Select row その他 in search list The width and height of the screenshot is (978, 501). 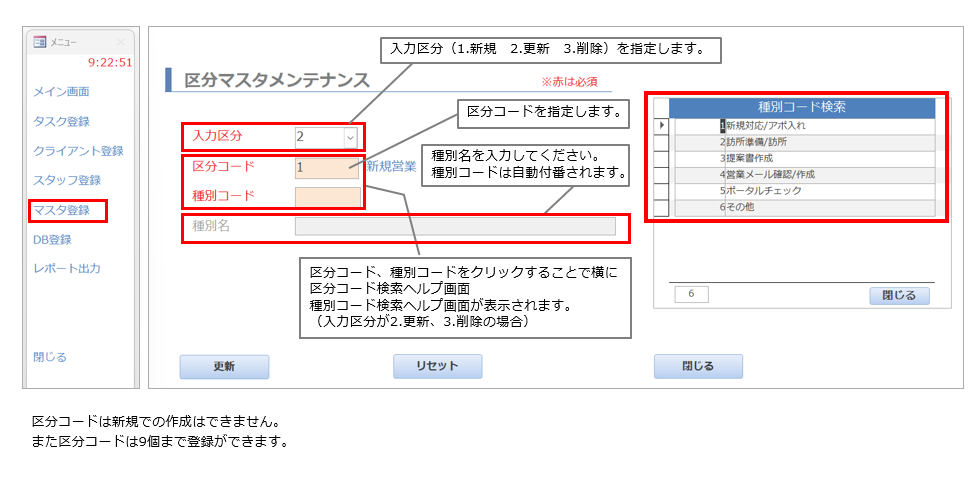805,207
